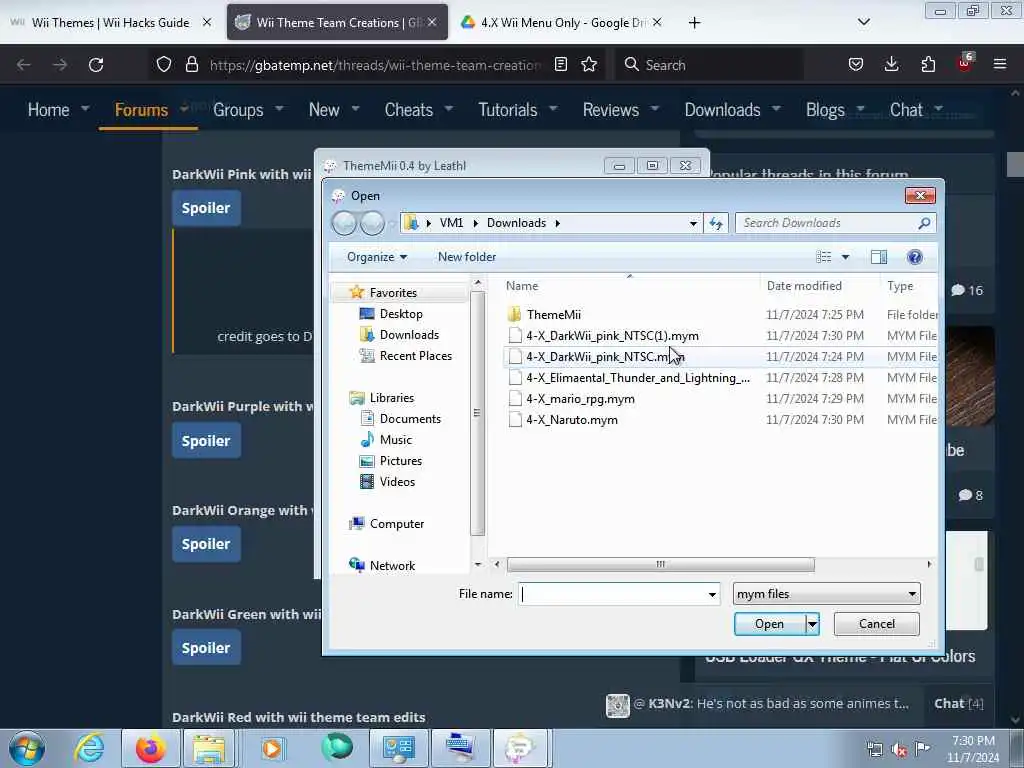Click change view icon in Open dialog

tap(824, 257)
